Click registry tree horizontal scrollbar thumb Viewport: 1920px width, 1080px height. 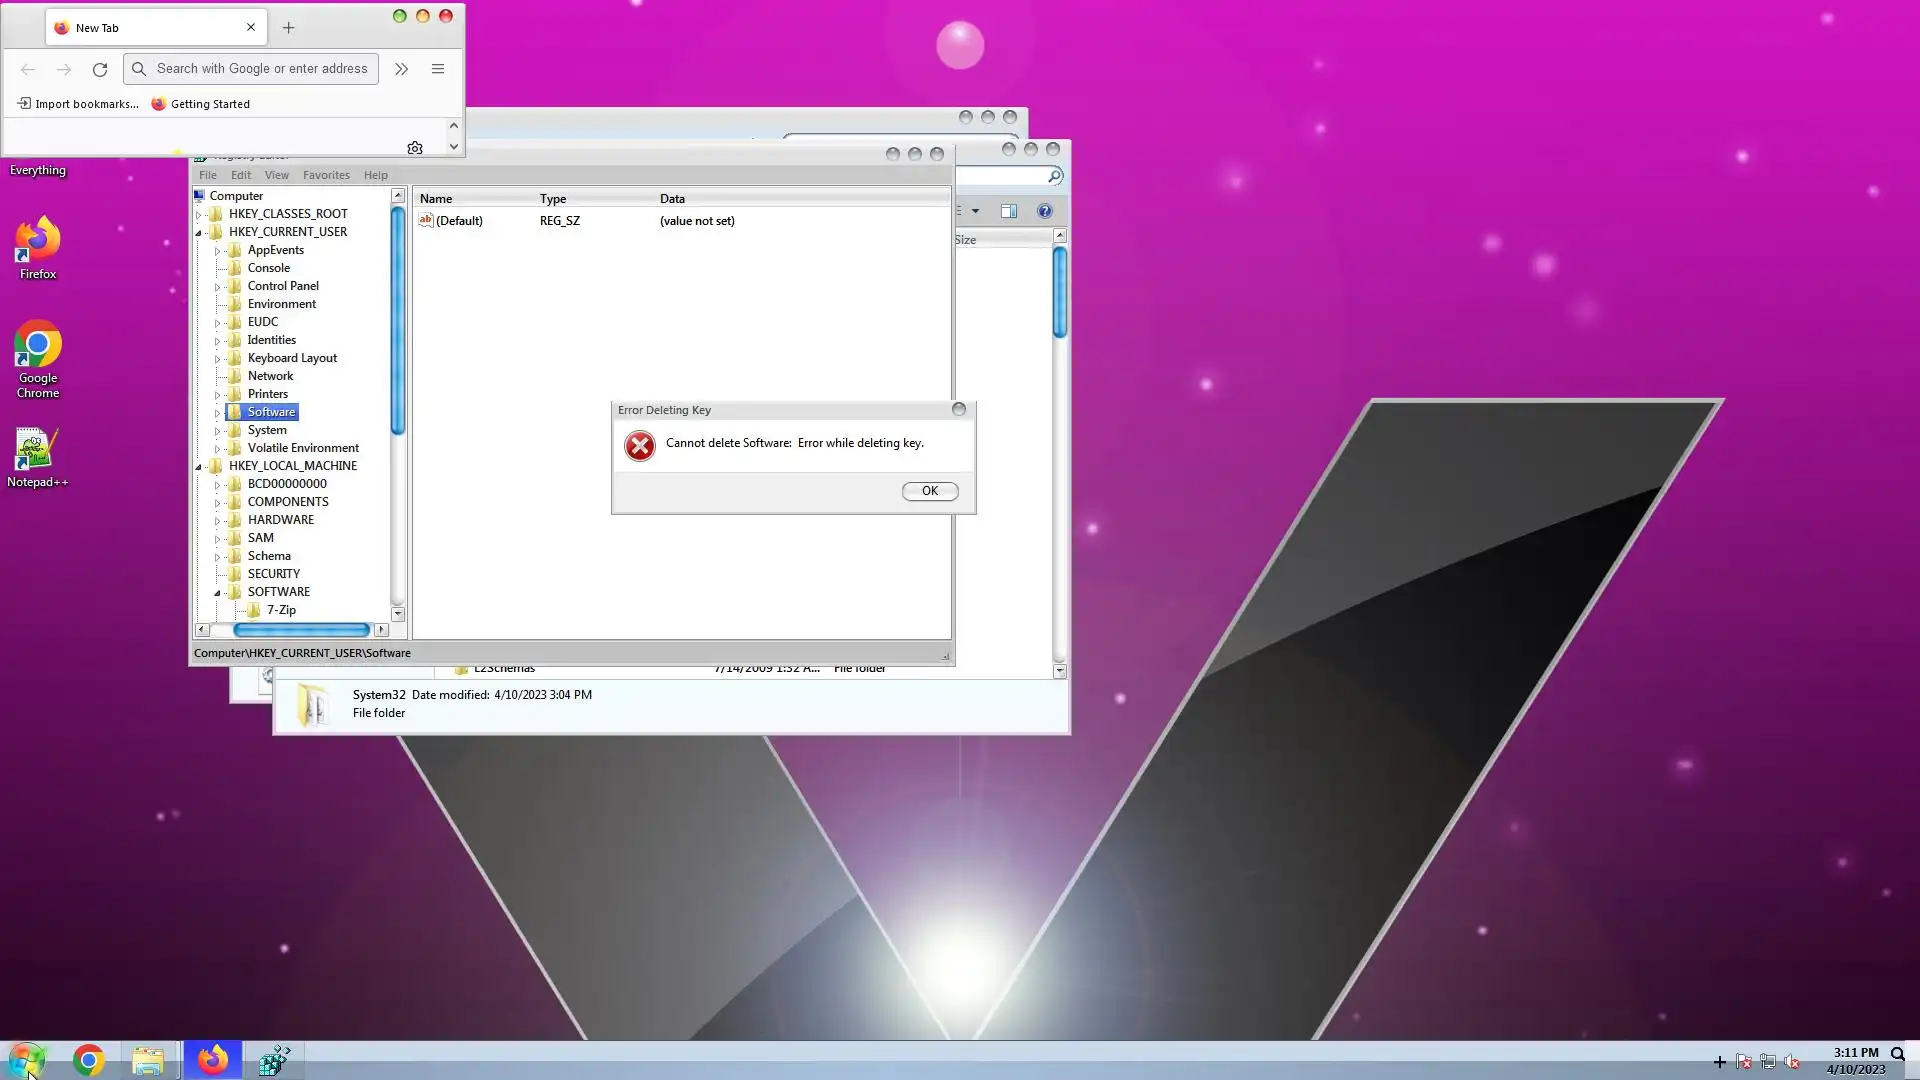[x=301, y=630]
